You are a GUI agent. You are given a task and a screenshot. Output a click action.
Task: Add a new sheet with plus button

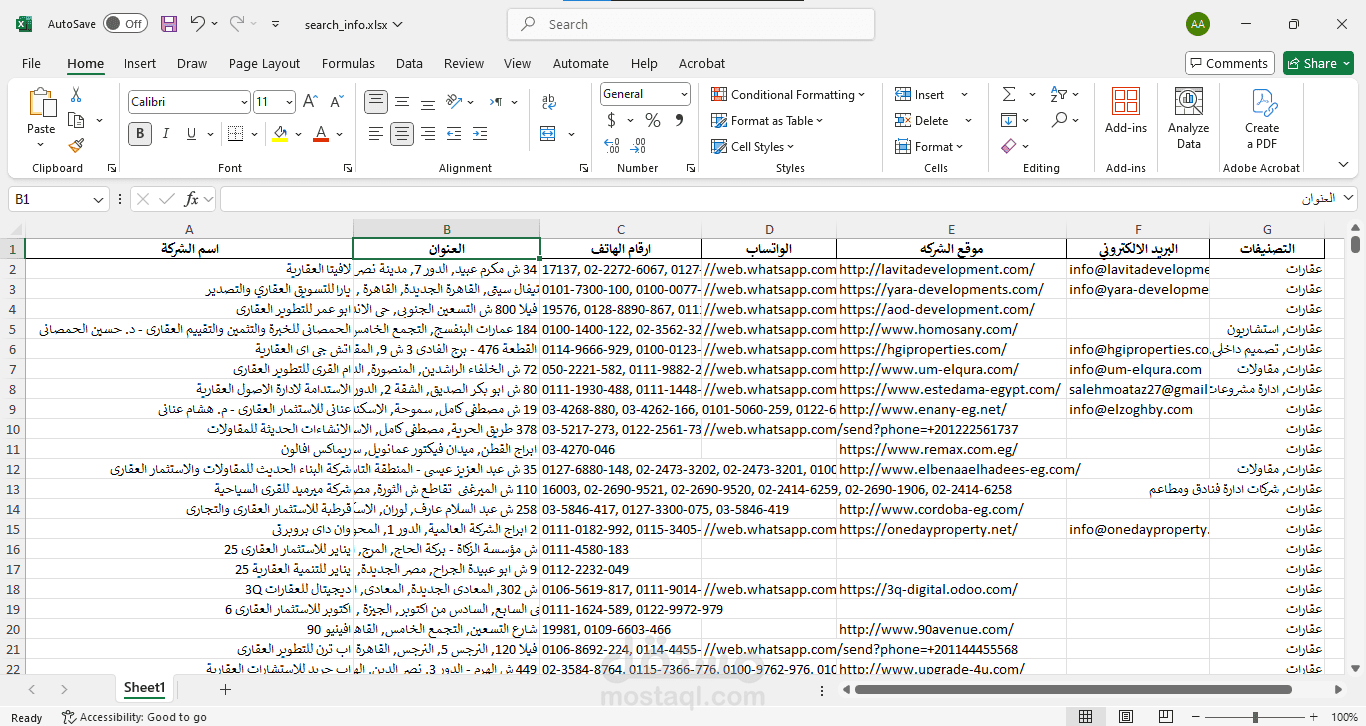point(225,689)
